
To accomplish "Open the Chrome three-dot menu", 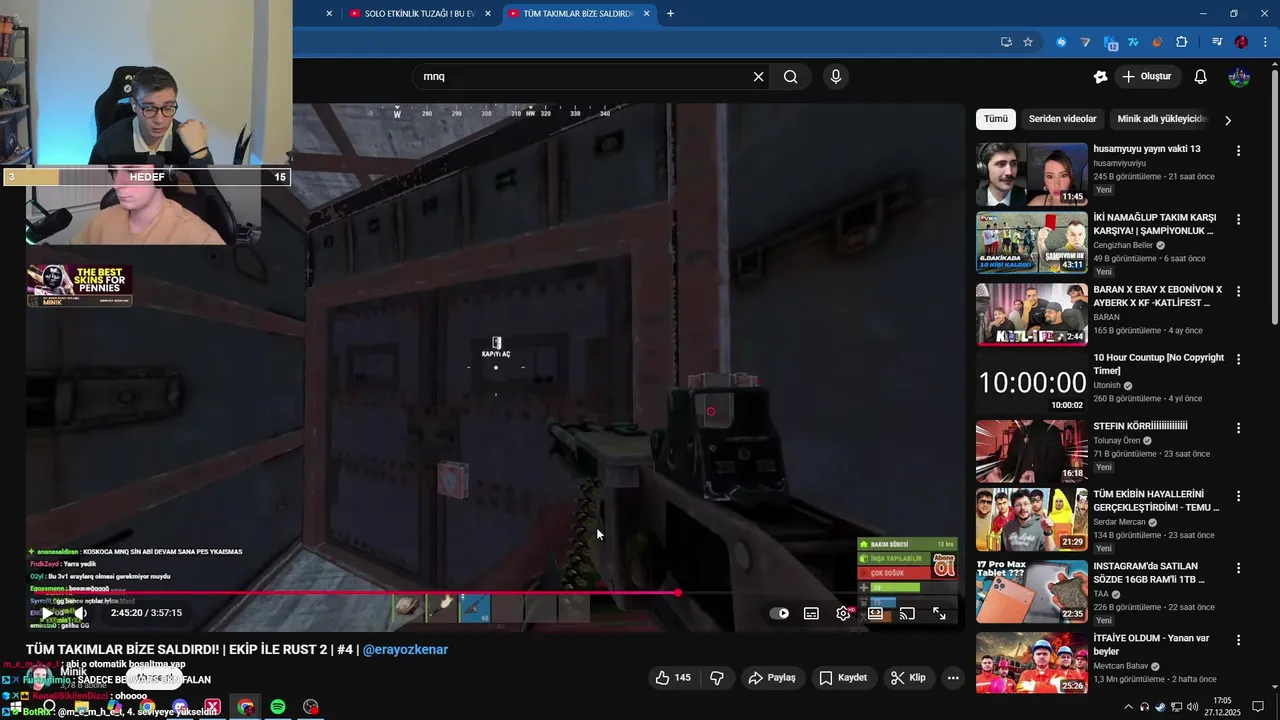I will (x=1263, y=42).
